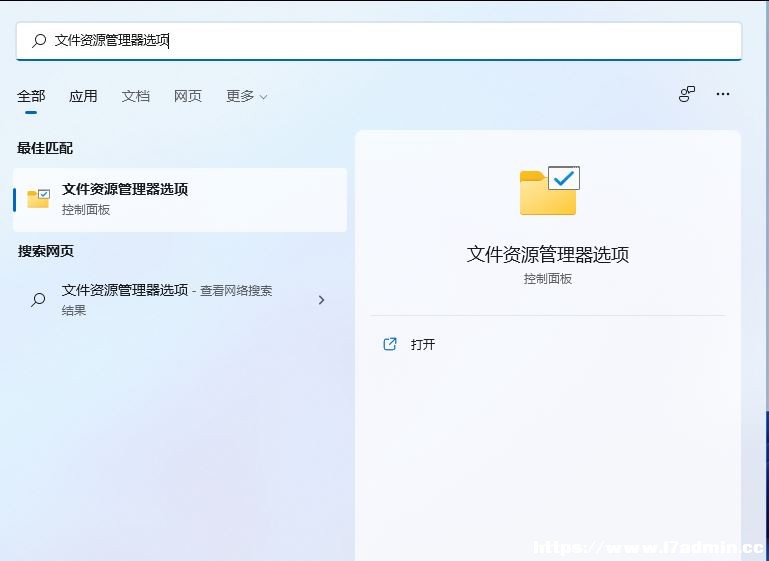Click the 搜索网页 section heading
769x561 pixels.
(x=46, y=251)
